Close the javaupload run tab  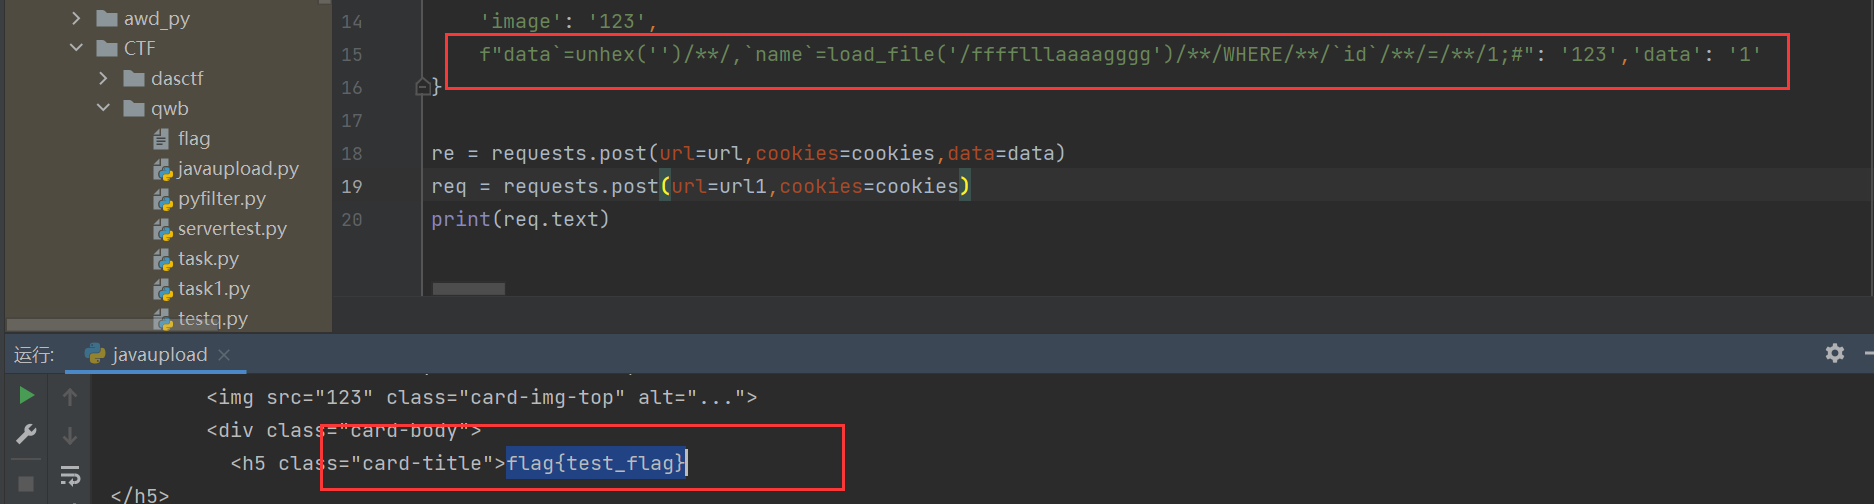click(x=224, y=355)
